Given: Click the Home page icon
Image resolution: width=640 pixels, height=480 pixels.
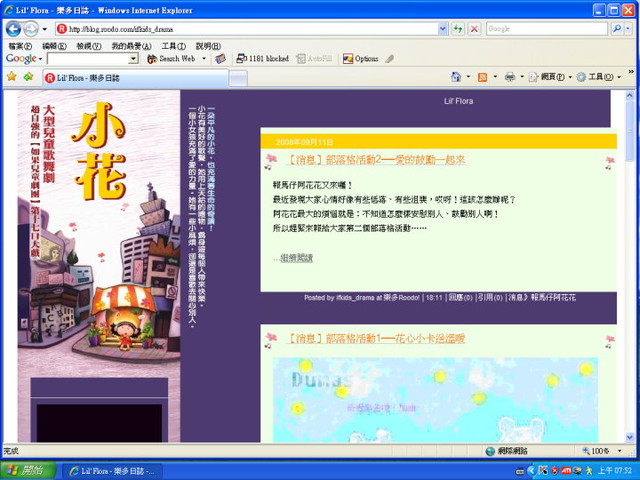Looking at the screenshot, I should click(x=456, y=77).
